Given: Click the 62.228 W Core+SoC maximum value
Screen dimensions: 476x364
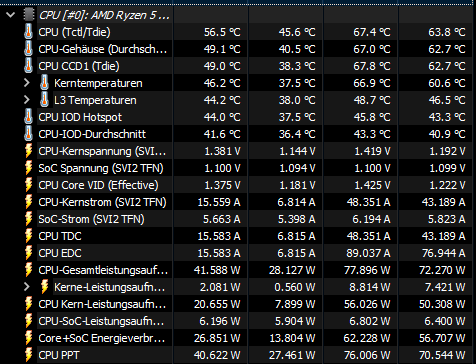Looking at the screenshot, I should pyautogui.click(x=367, y=338).
